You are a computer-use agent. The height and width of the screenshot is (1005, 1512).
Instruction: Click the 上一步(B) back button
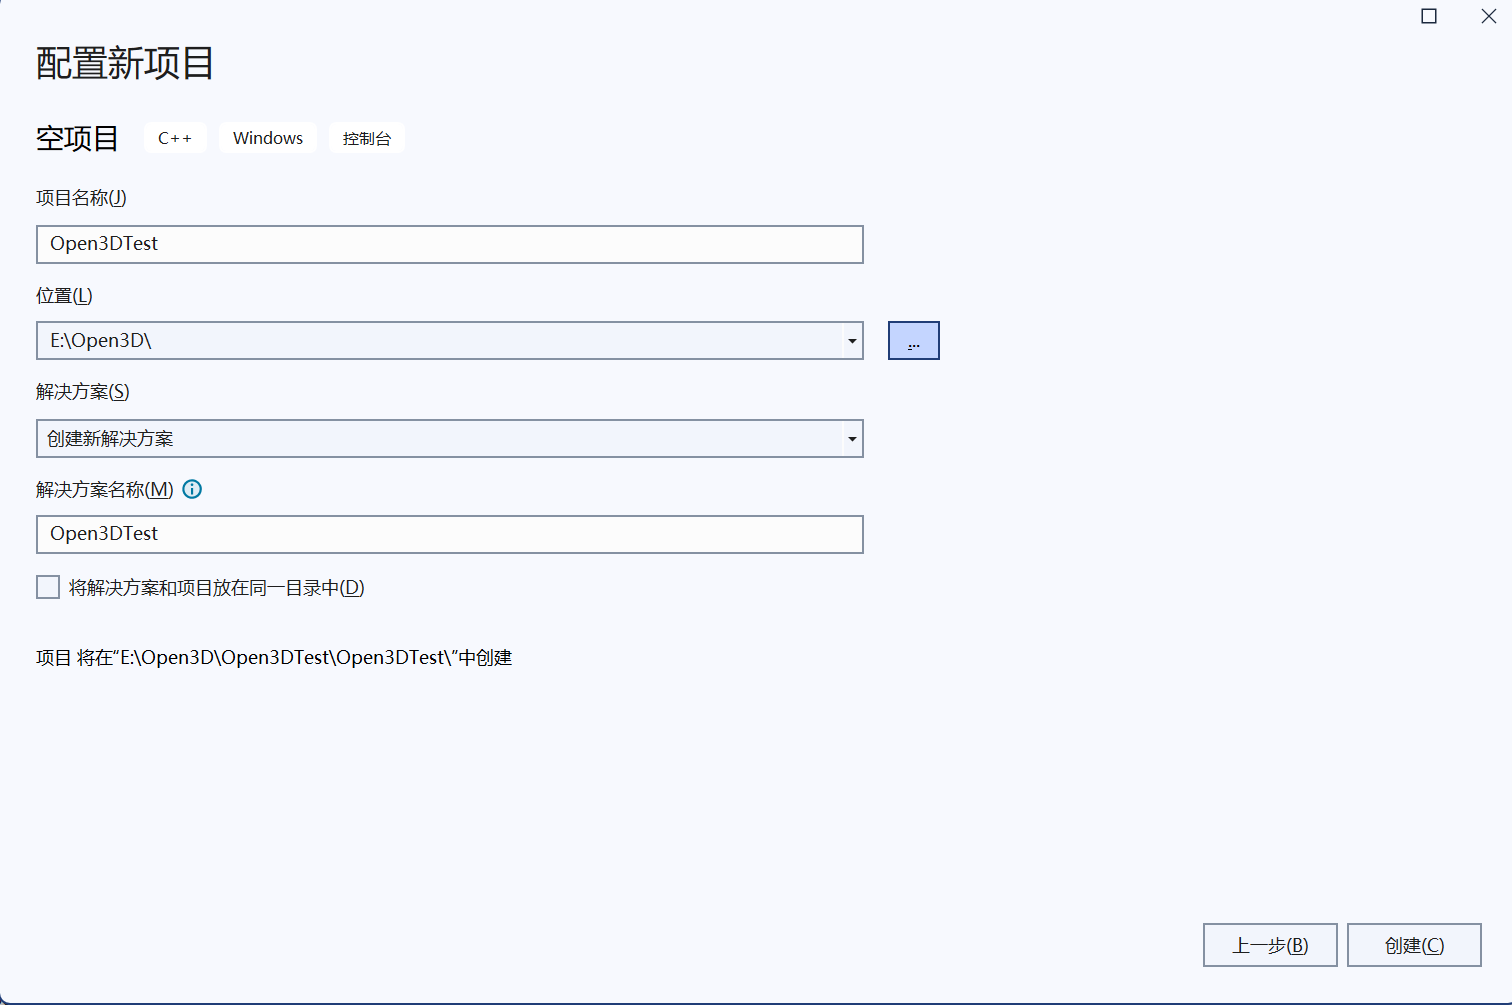click(1270, 945)
